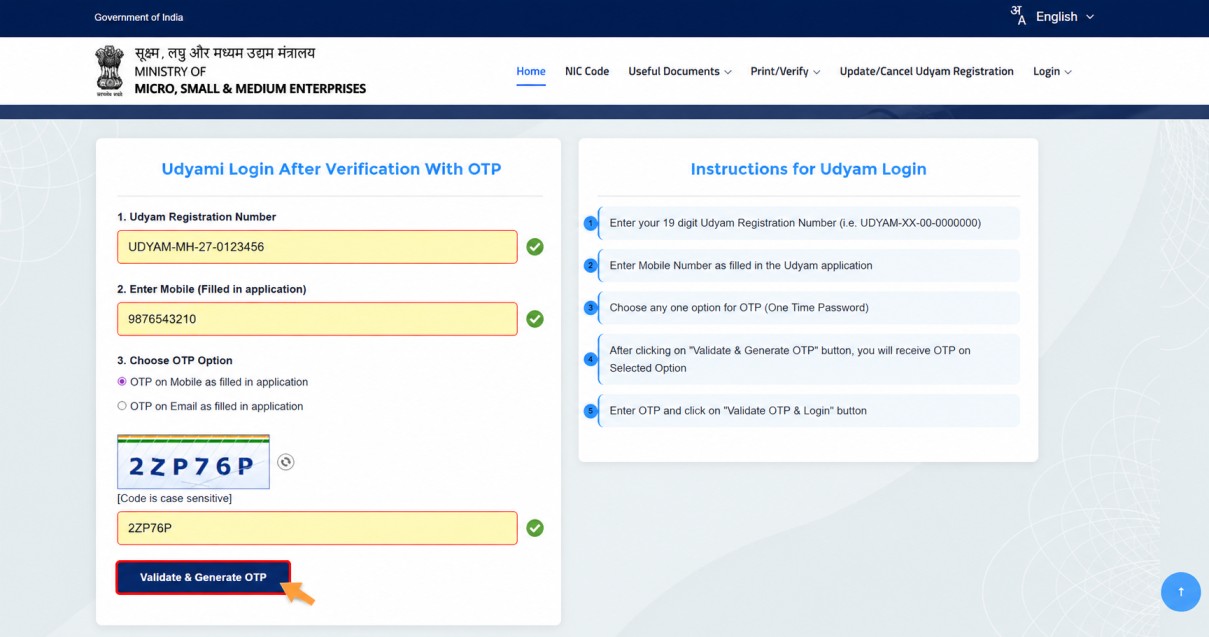Expand the Useful Documents menu

[680, 72]
